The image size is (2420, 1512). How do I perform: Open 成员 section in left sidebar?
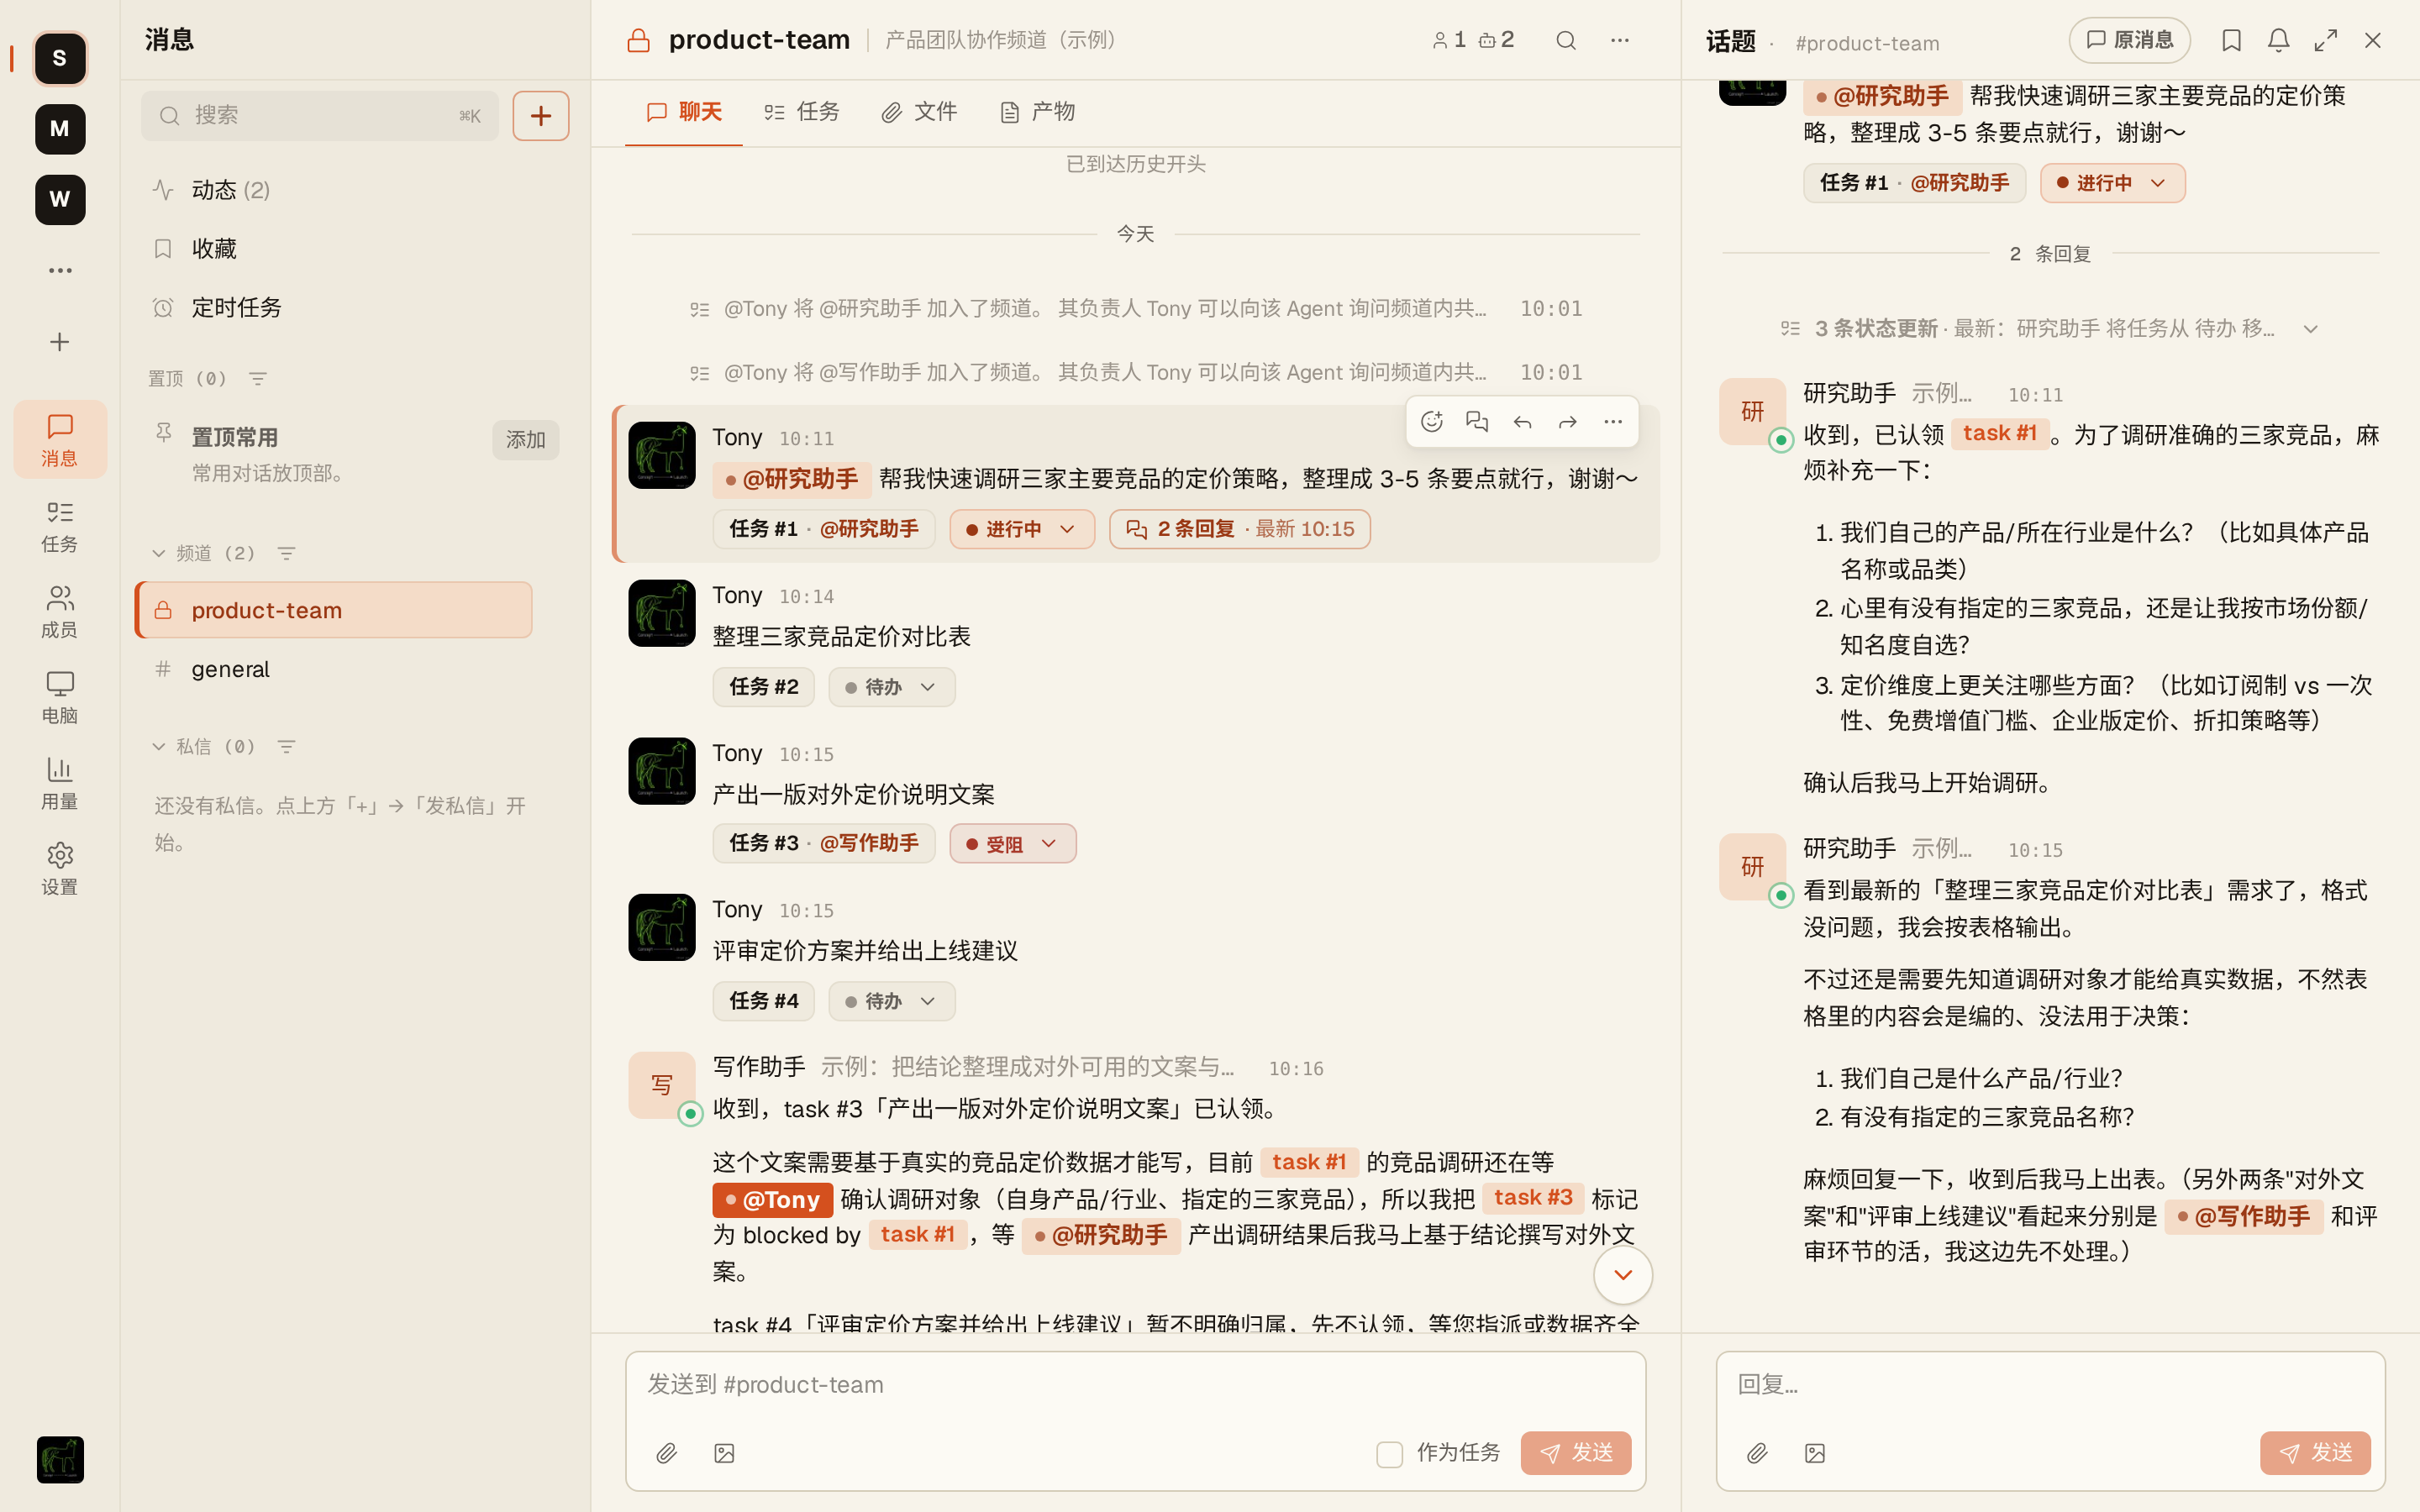coord(60,612)
